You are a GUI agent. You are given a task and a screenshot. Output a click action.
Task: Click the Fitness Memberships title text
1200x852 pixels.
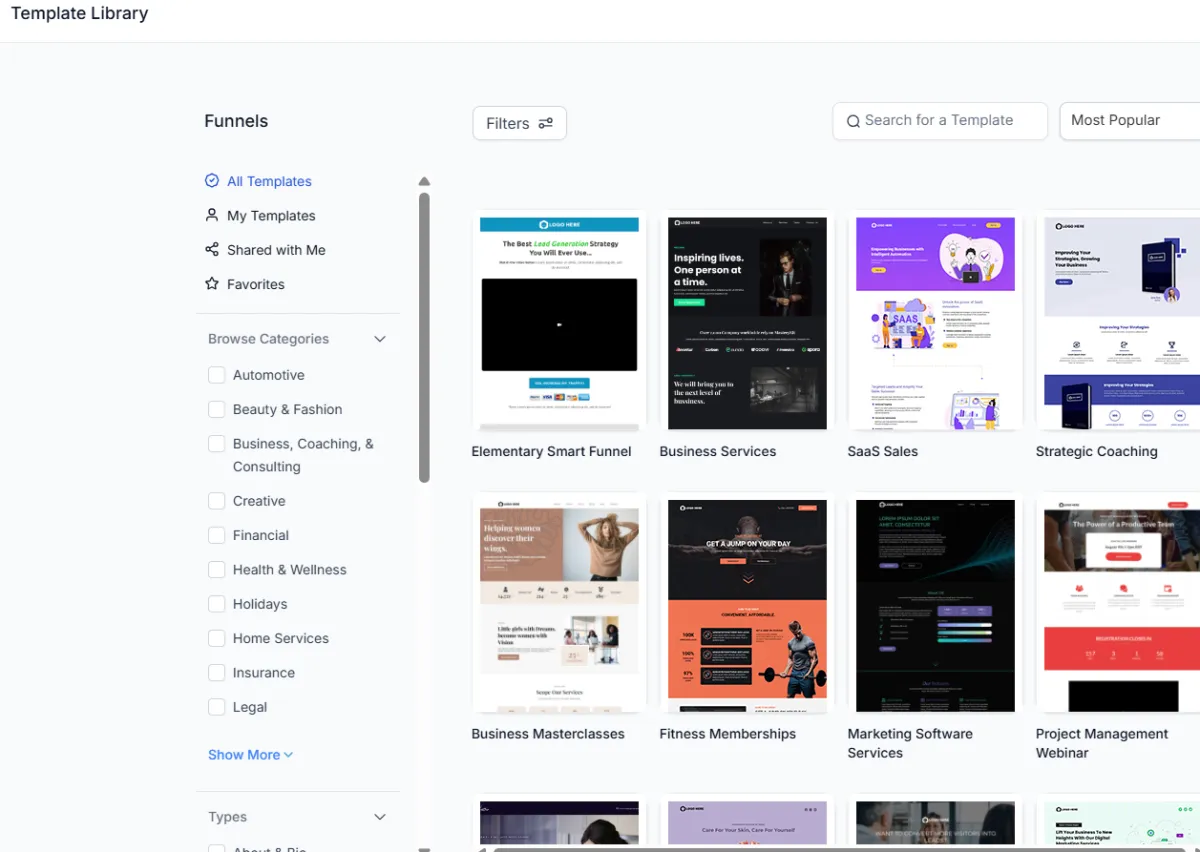tap(728, 734)
